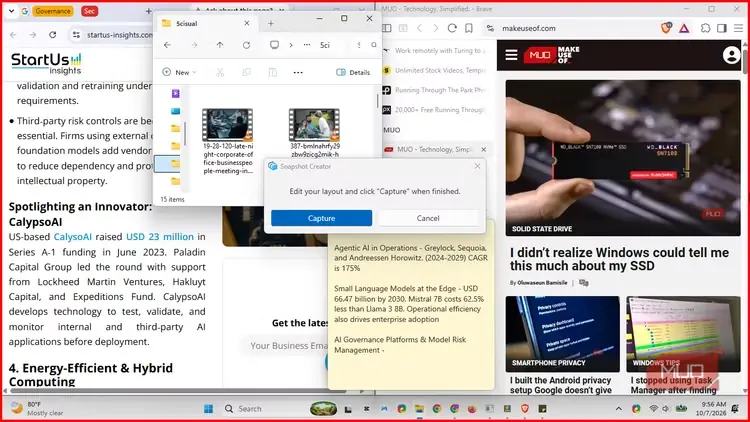Open the Brave Shields lion icon
Screen dimensions: 750x422
tap(666, 28)
